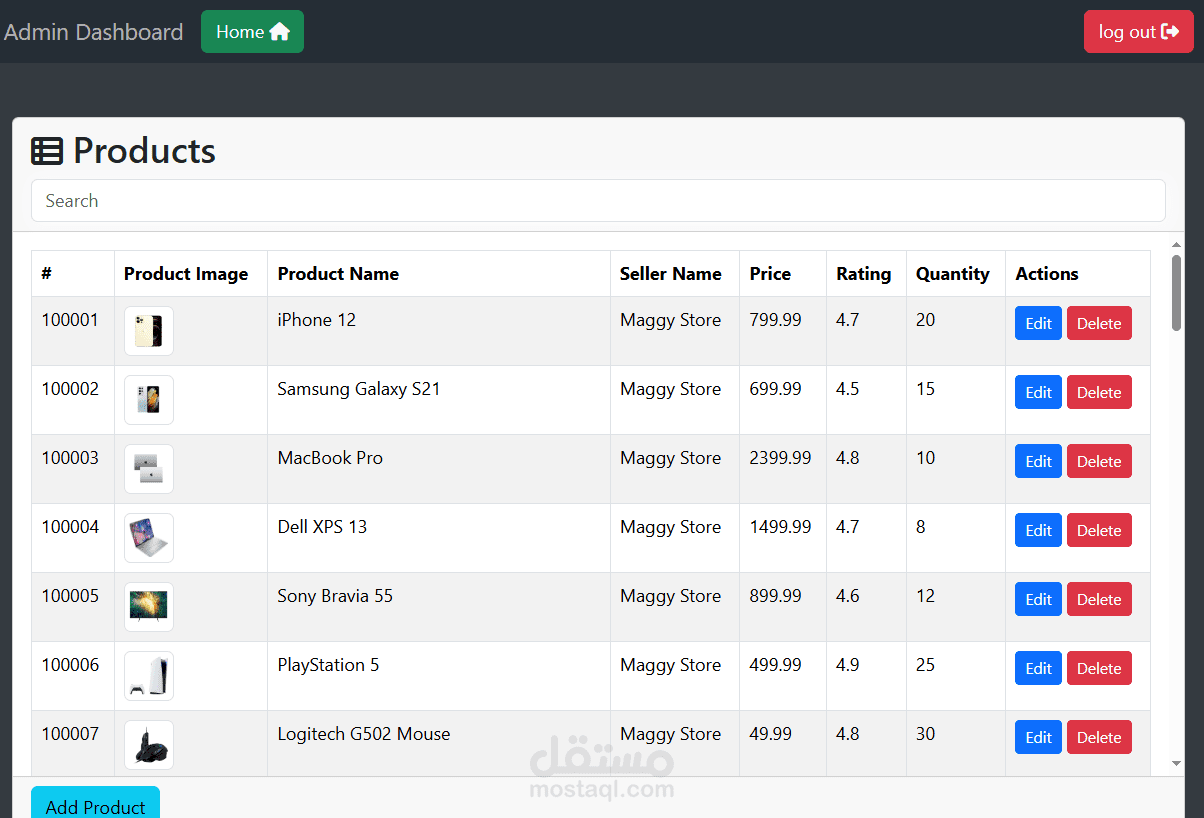Click the Products list icon in the heading

[47, 151]
